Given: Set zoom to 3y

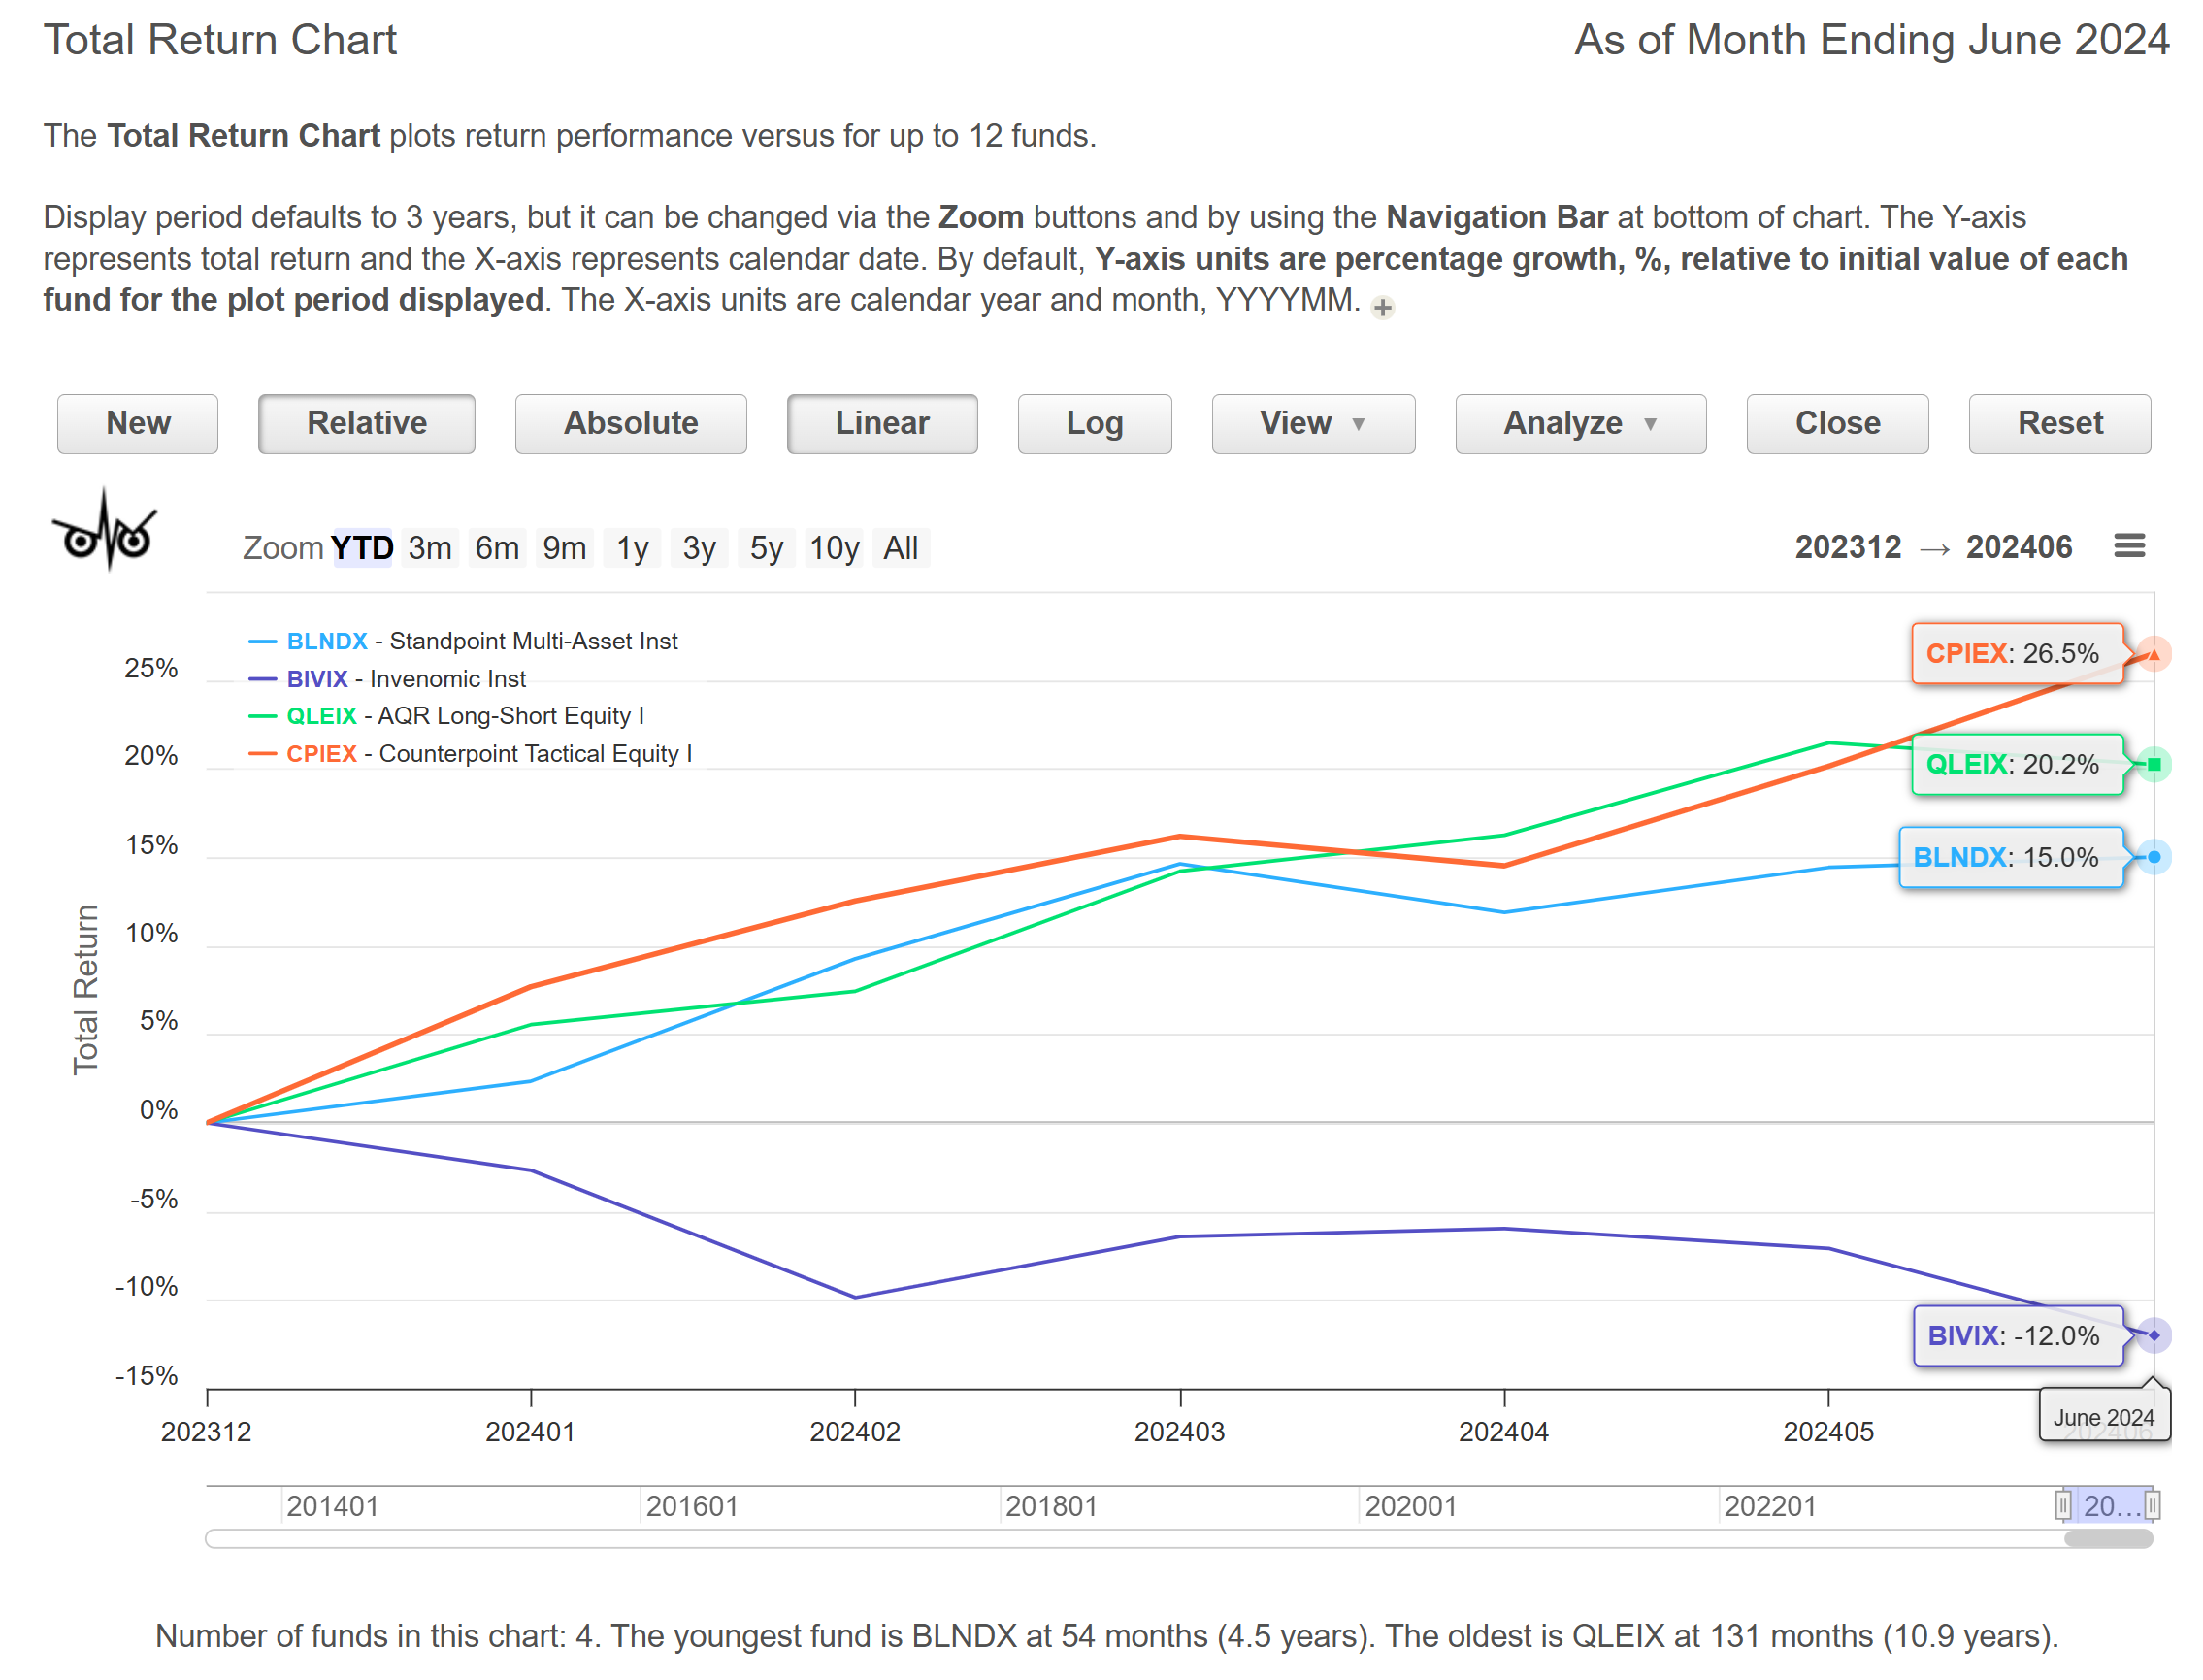Looking at the screenshot, I should tap(699, 547).
